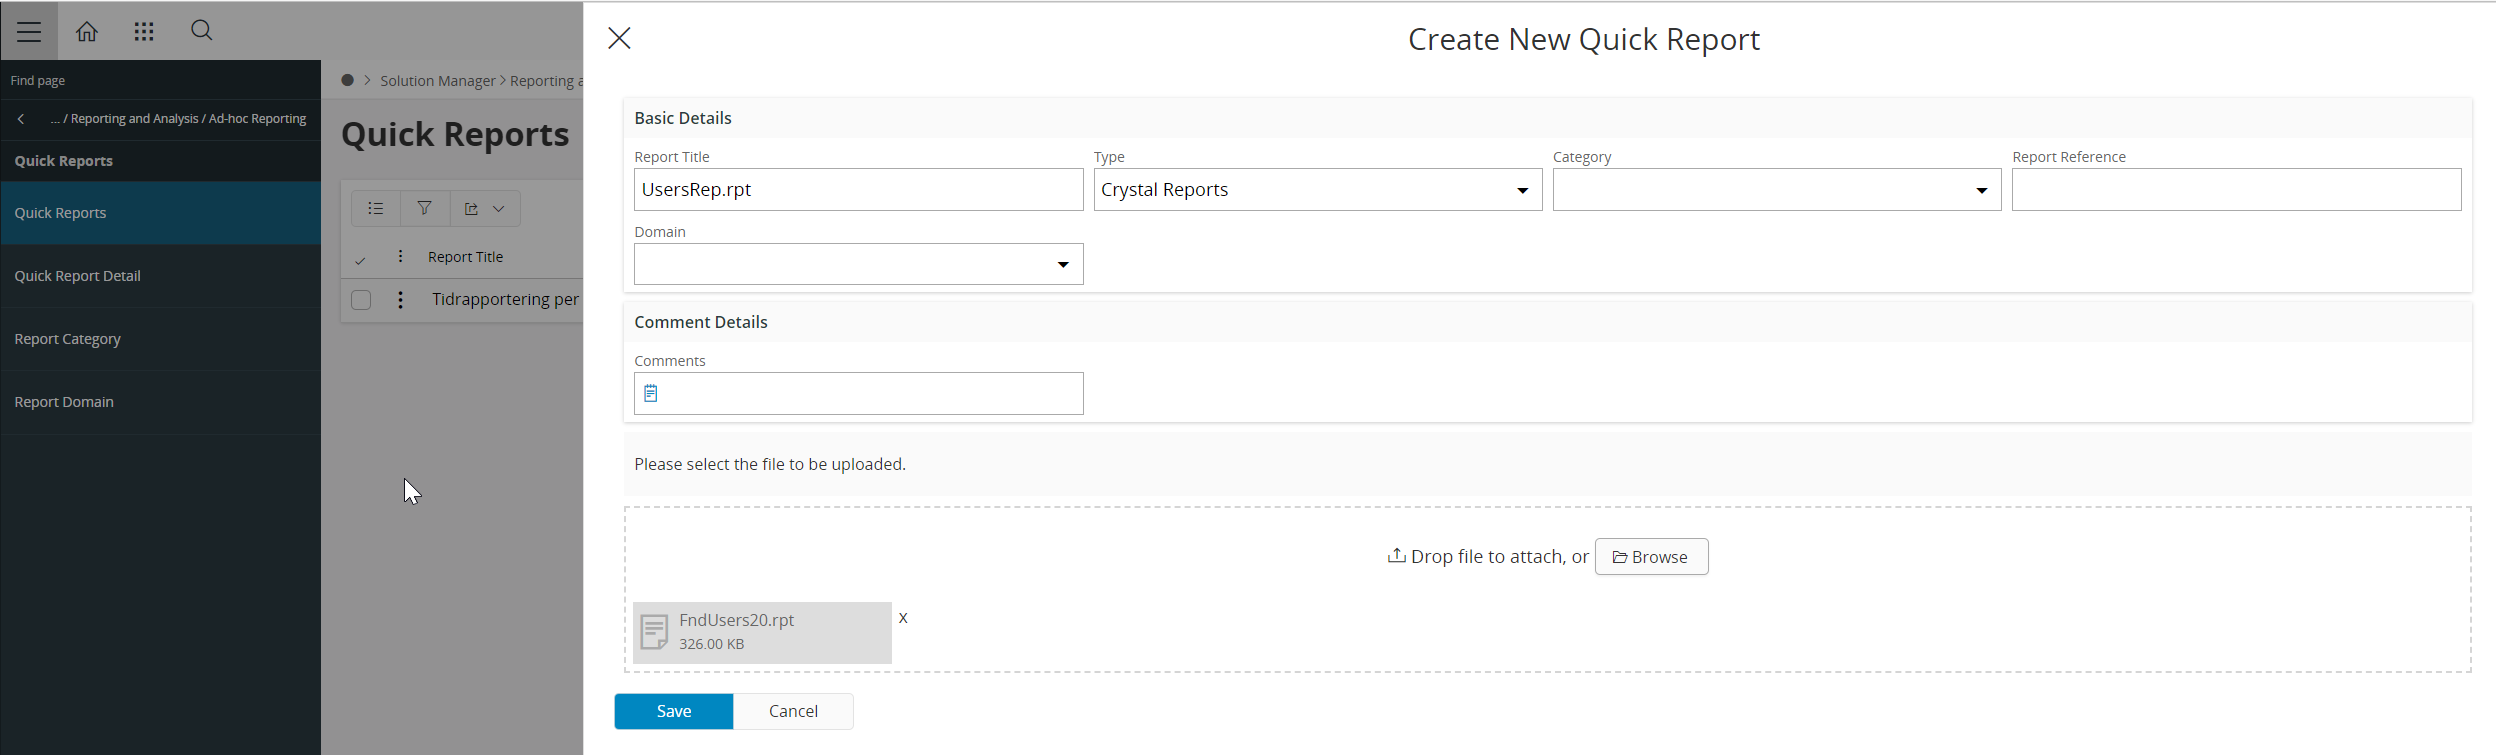The height and width of the screenshot is (755, 2496).
Task: Go to the home page icon
Action: (x=87, y=31)
